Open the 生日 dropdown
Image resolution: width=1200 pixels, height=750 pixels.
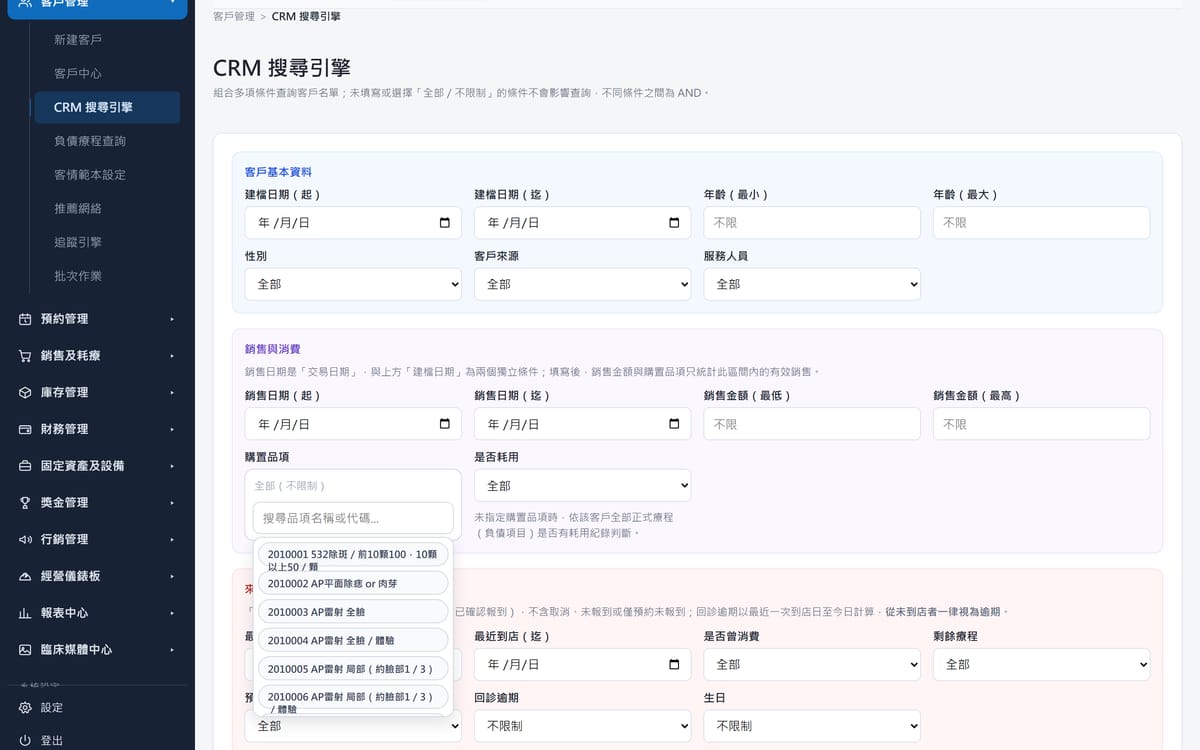[812, 726]
